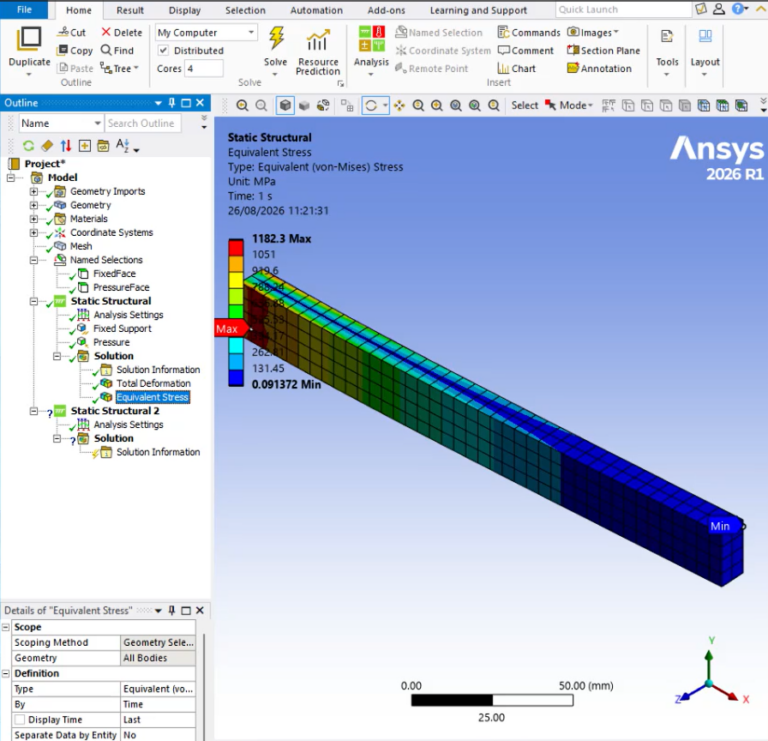Select the Mesh tree item
768x741 pixels.
[81, 246]
